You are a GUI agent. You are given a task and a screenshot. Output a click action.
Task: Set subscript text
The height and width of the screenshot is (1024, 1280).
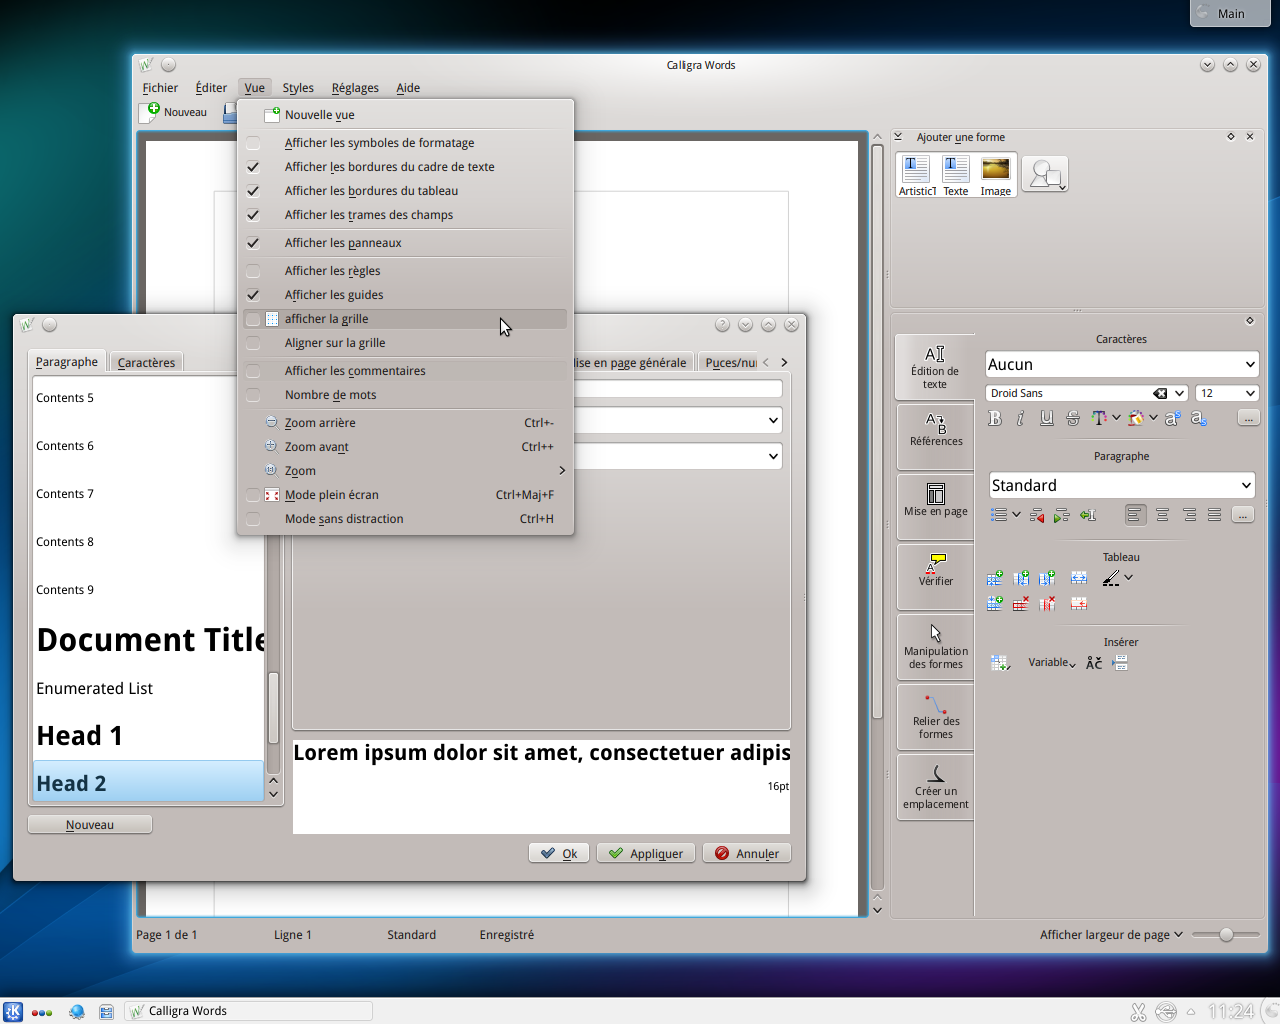[1198, 418]
